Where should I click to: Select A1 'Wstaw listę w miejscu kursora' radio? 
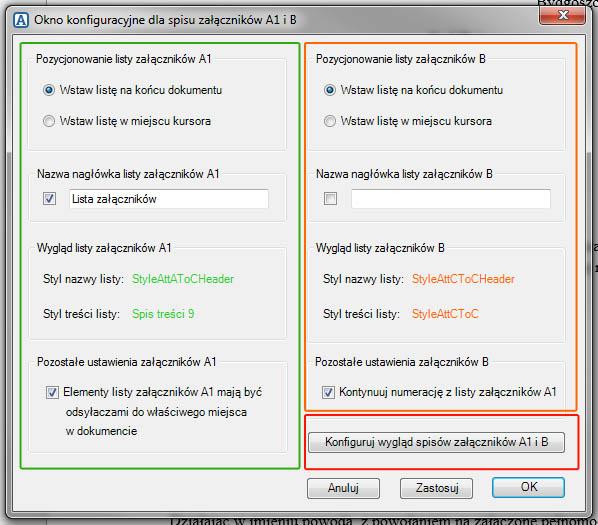pos(49,121)
